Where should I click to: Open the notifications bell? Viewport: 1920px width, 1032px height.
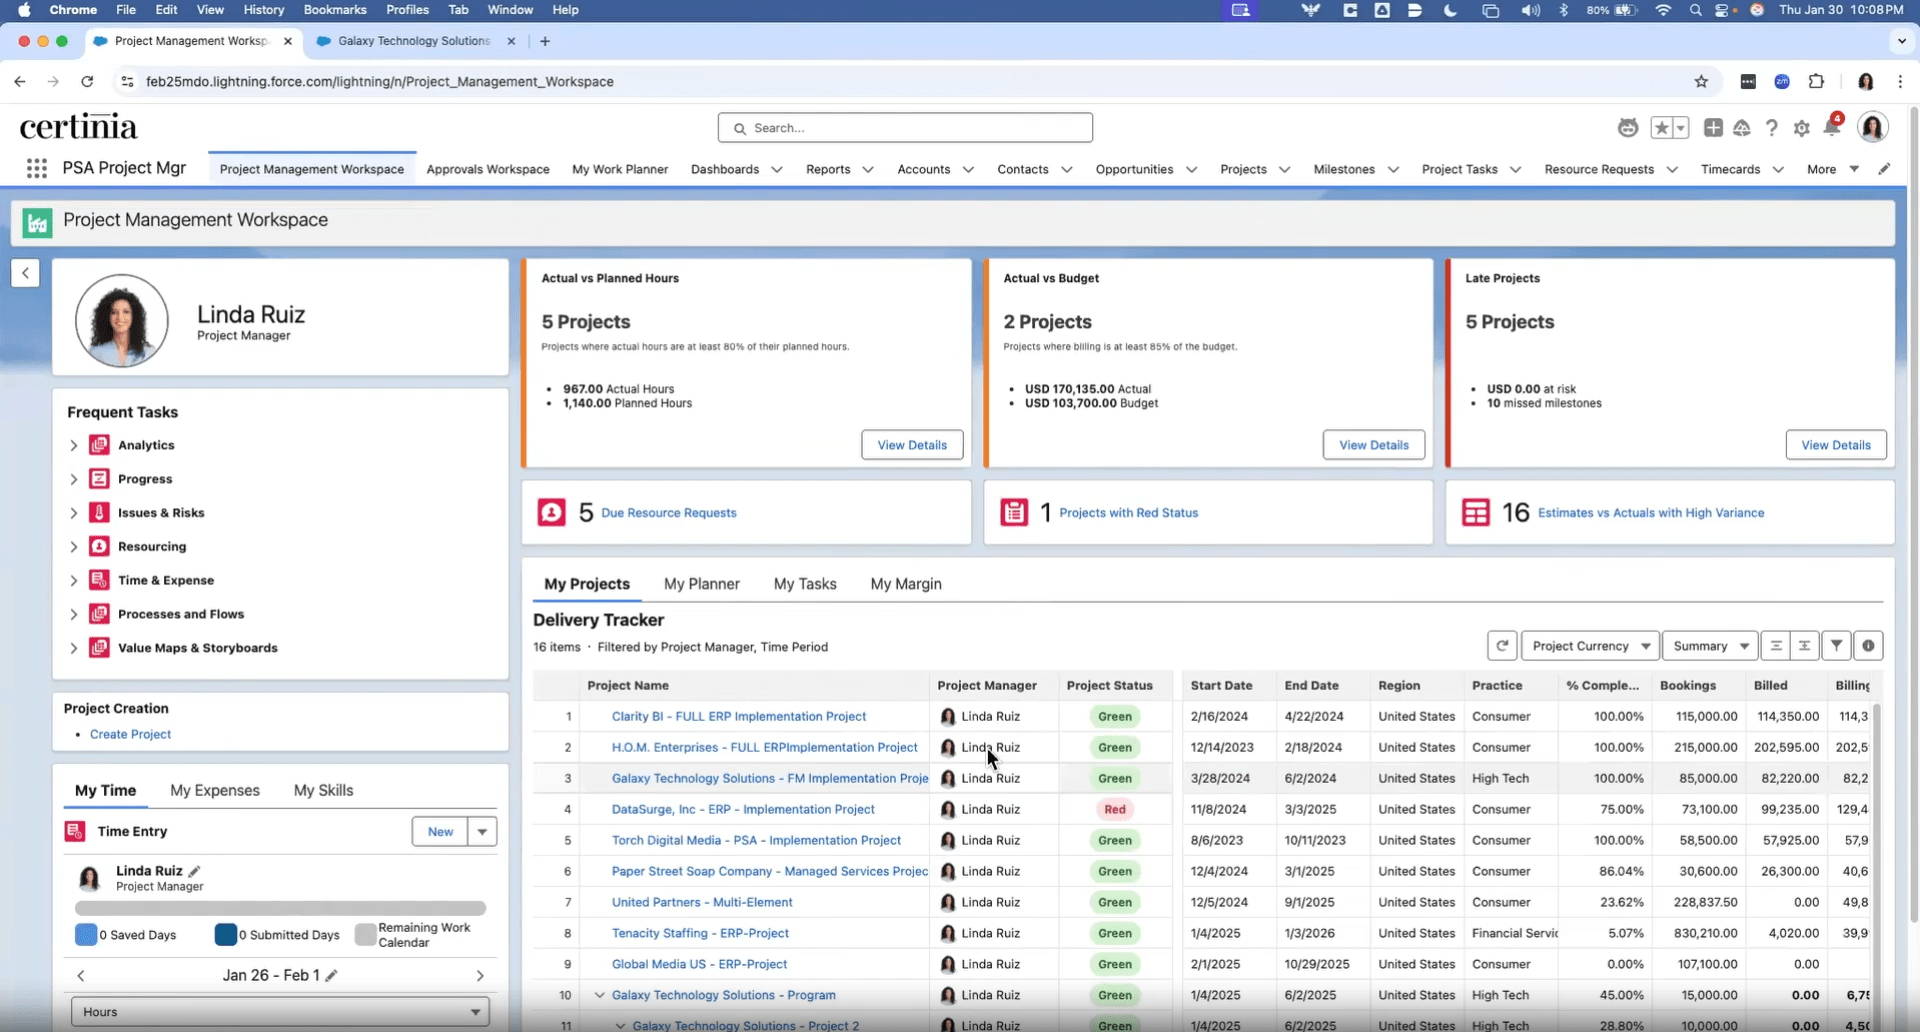(1833, 127)
